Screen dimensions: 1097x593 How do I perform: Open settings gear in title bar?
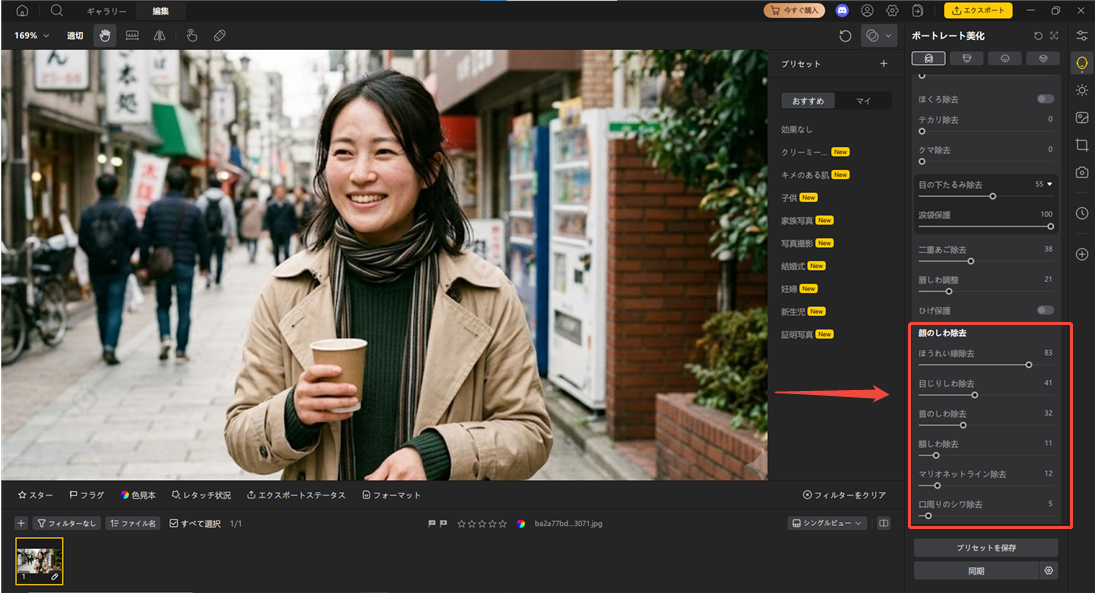892,10
